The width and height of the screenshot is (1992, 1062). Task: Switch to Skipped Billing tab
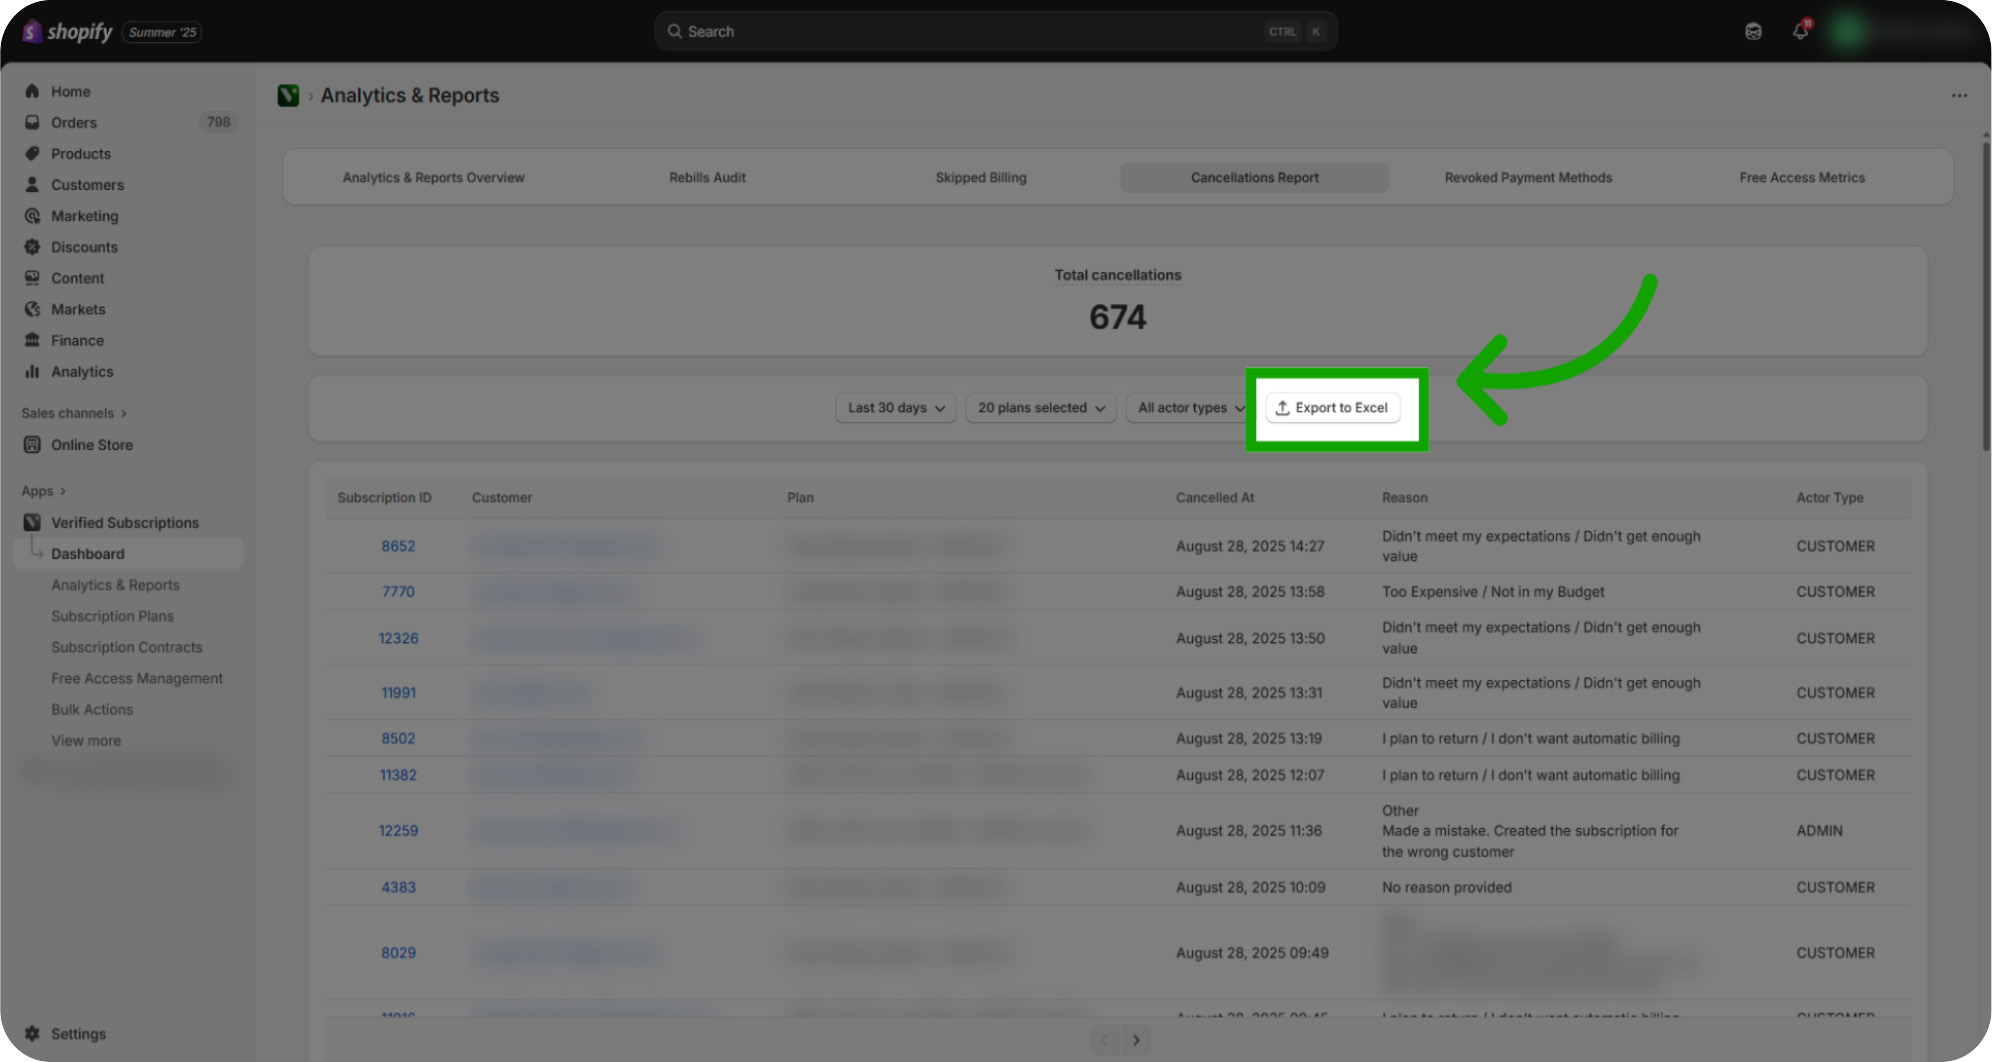coord(981,177)
